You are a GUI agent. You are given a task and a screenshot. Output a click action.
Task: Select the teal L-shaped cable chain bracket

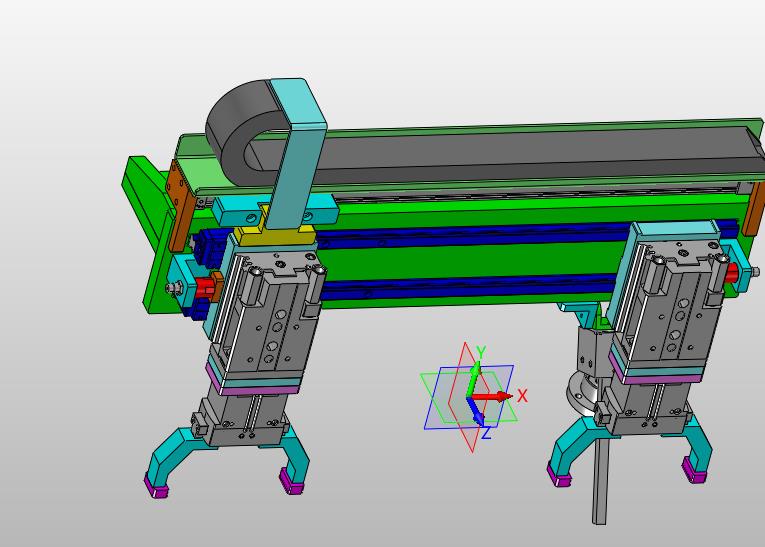298,154
